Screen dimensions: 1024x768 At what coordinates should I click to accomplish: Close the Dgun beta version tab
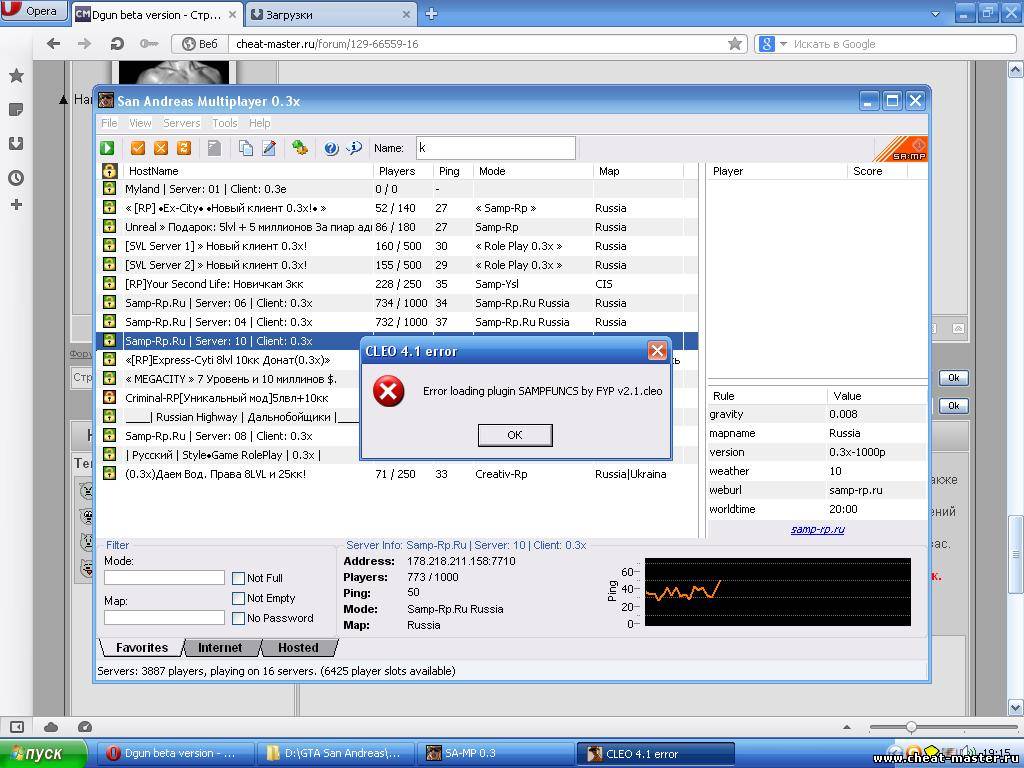click(232, 14)
